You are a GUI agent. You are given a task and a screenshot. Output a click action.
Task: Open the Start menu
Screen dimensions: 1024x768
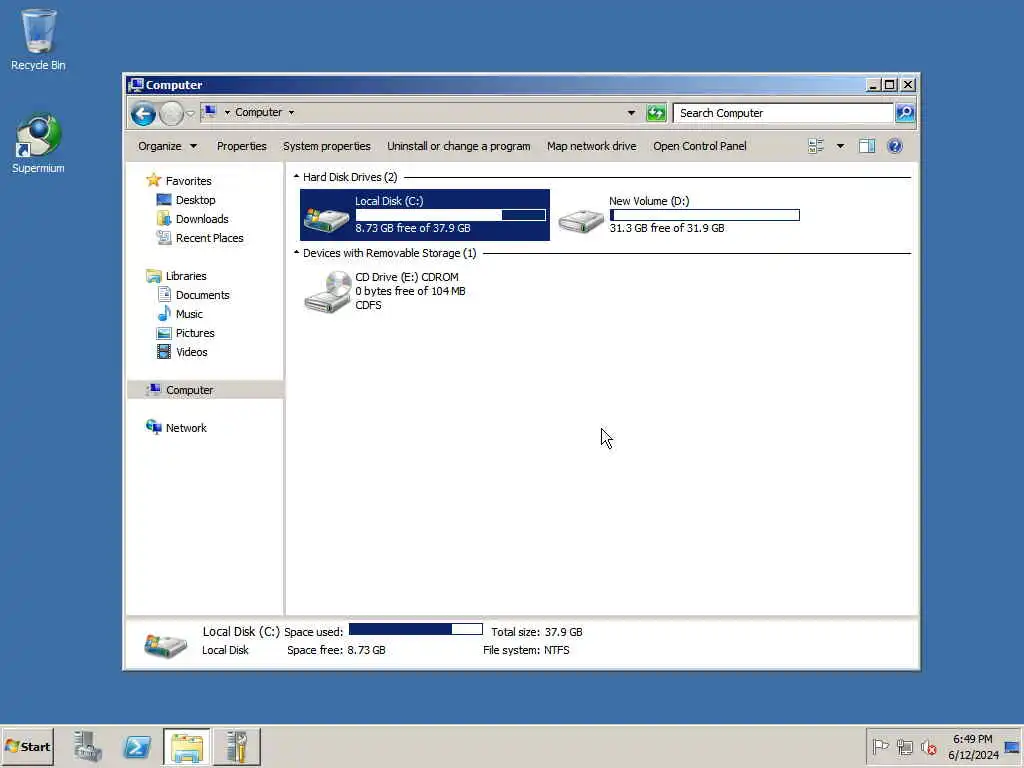pos(27,746)
